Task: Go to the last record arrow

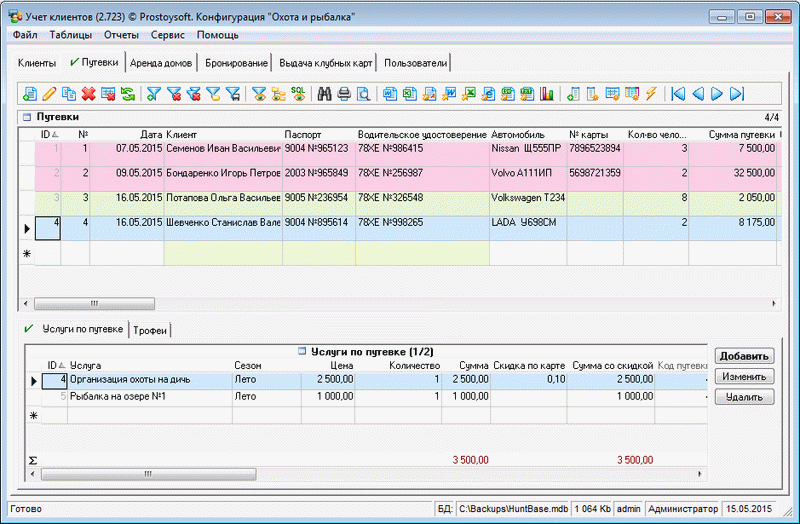Action: (x=737, y=94)
